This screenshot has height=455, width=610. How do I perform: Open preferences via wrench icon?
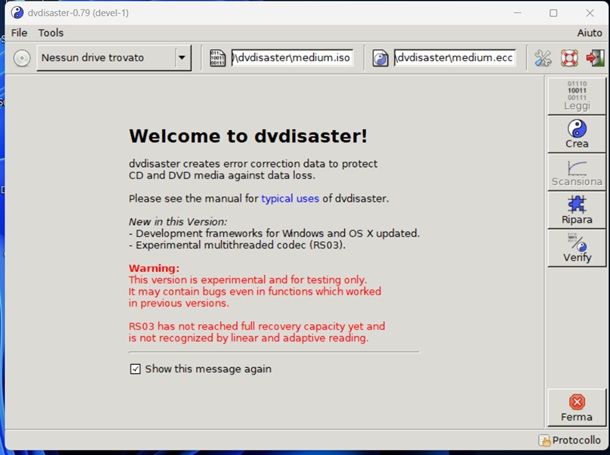point(543,58)
